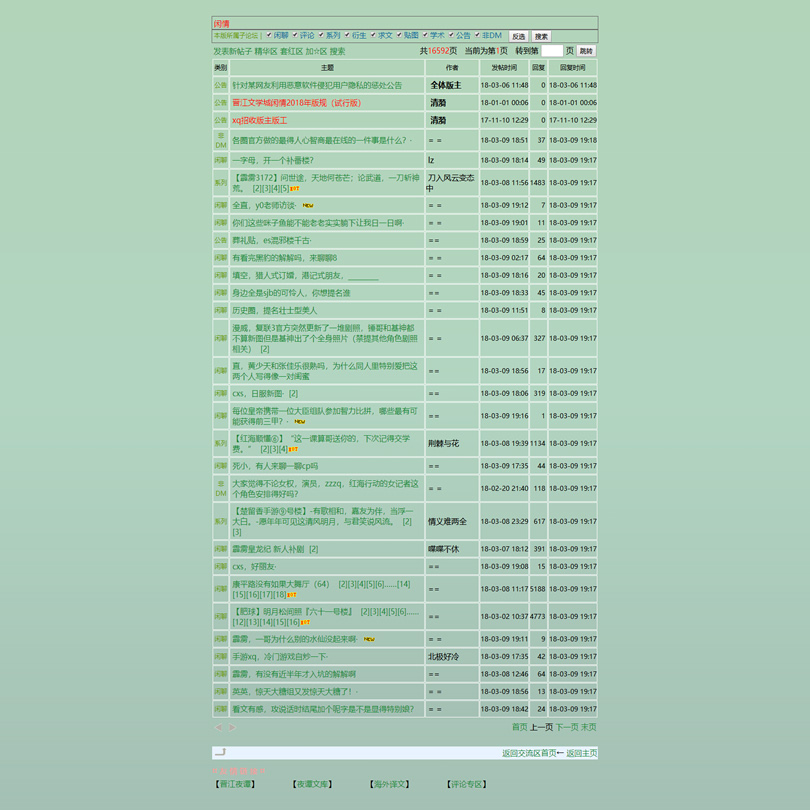Click the 发帖时间 column header
Image resolution: width=810 pixels, height=810 pixels.
pyautogui.click(x=504, y=68)
